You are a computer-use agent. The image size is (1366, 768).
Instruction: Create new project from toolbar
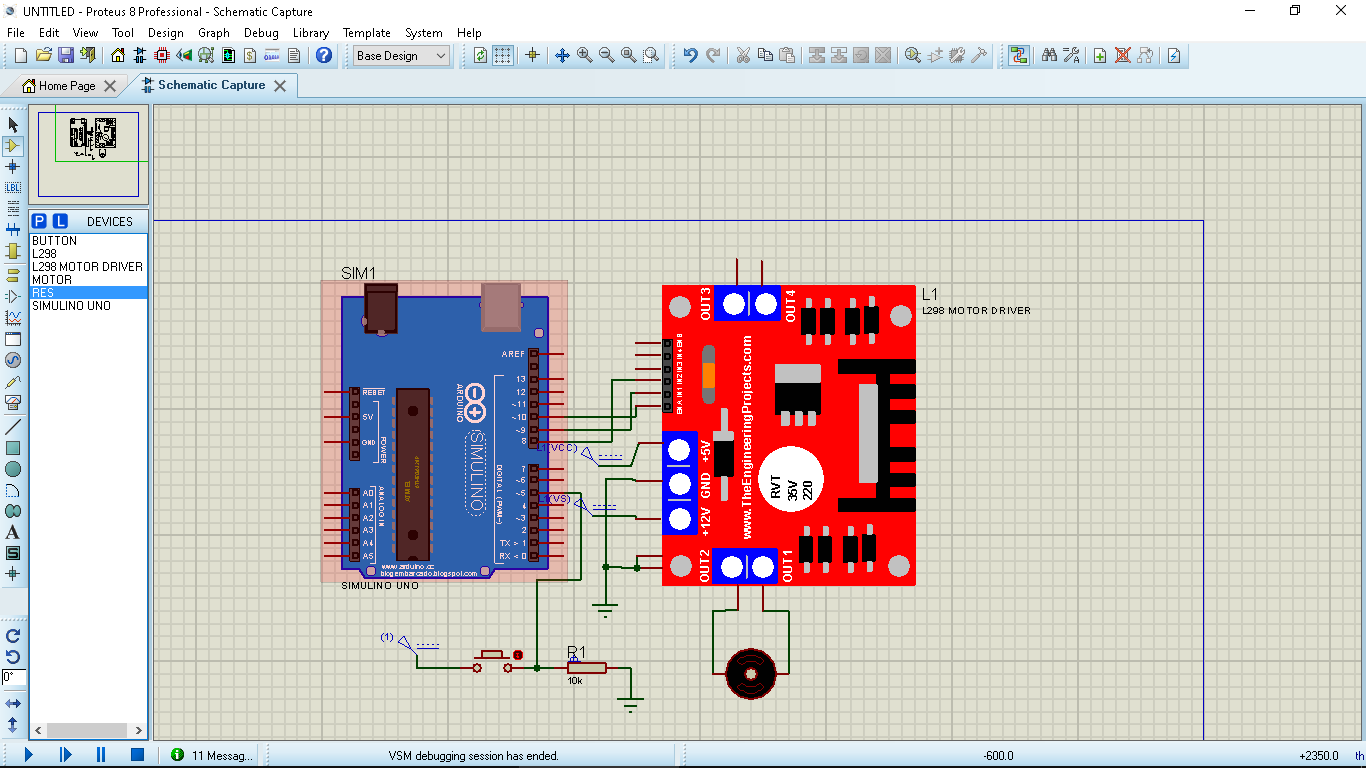click(x=21, y=55)
